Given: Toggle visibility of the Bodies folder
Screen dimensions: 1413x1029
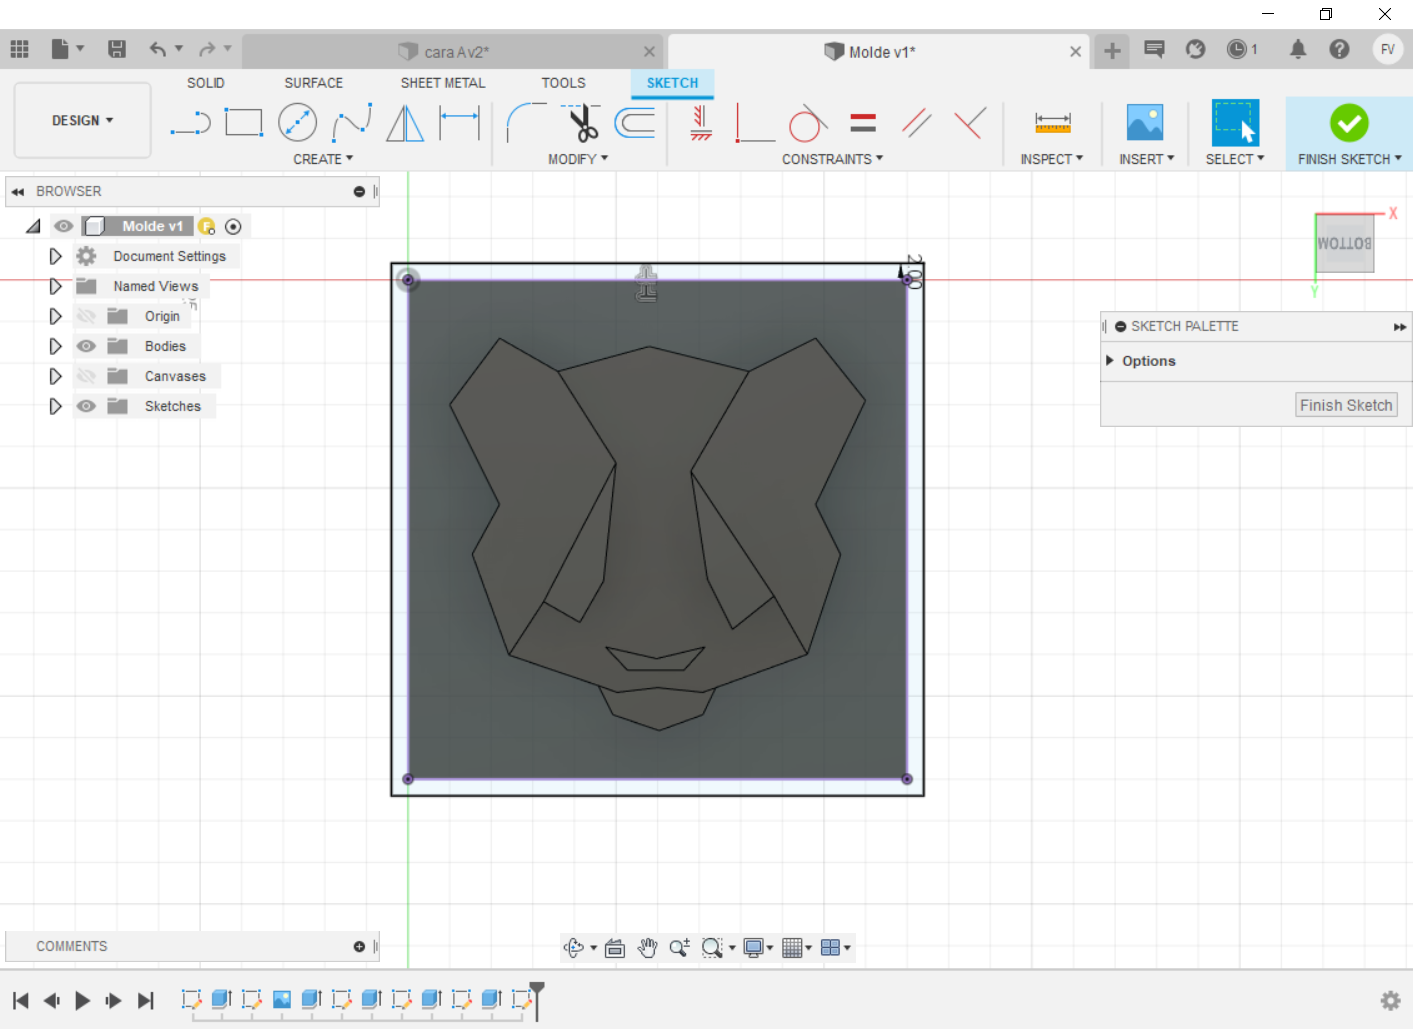Looking at the screenshot, I should tap(86, 345).
